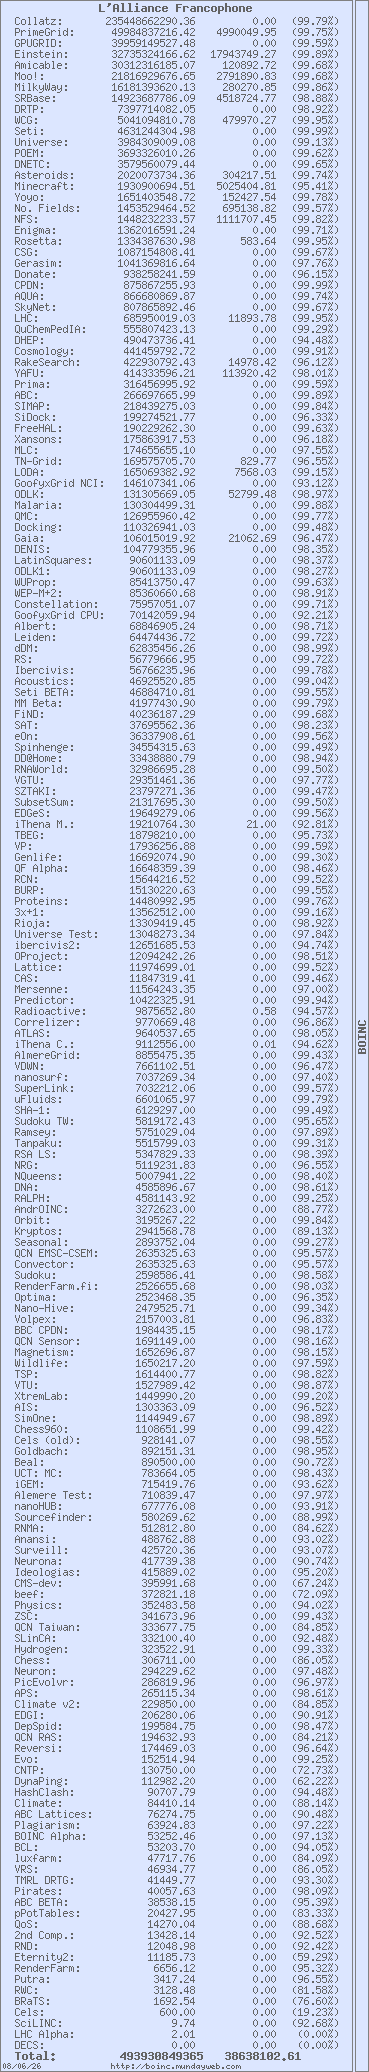The image size is (369, 2072).
Task: Select the "BOINC Alpha:" row label
Action: pyautogui.click(x=51, y=1835)
